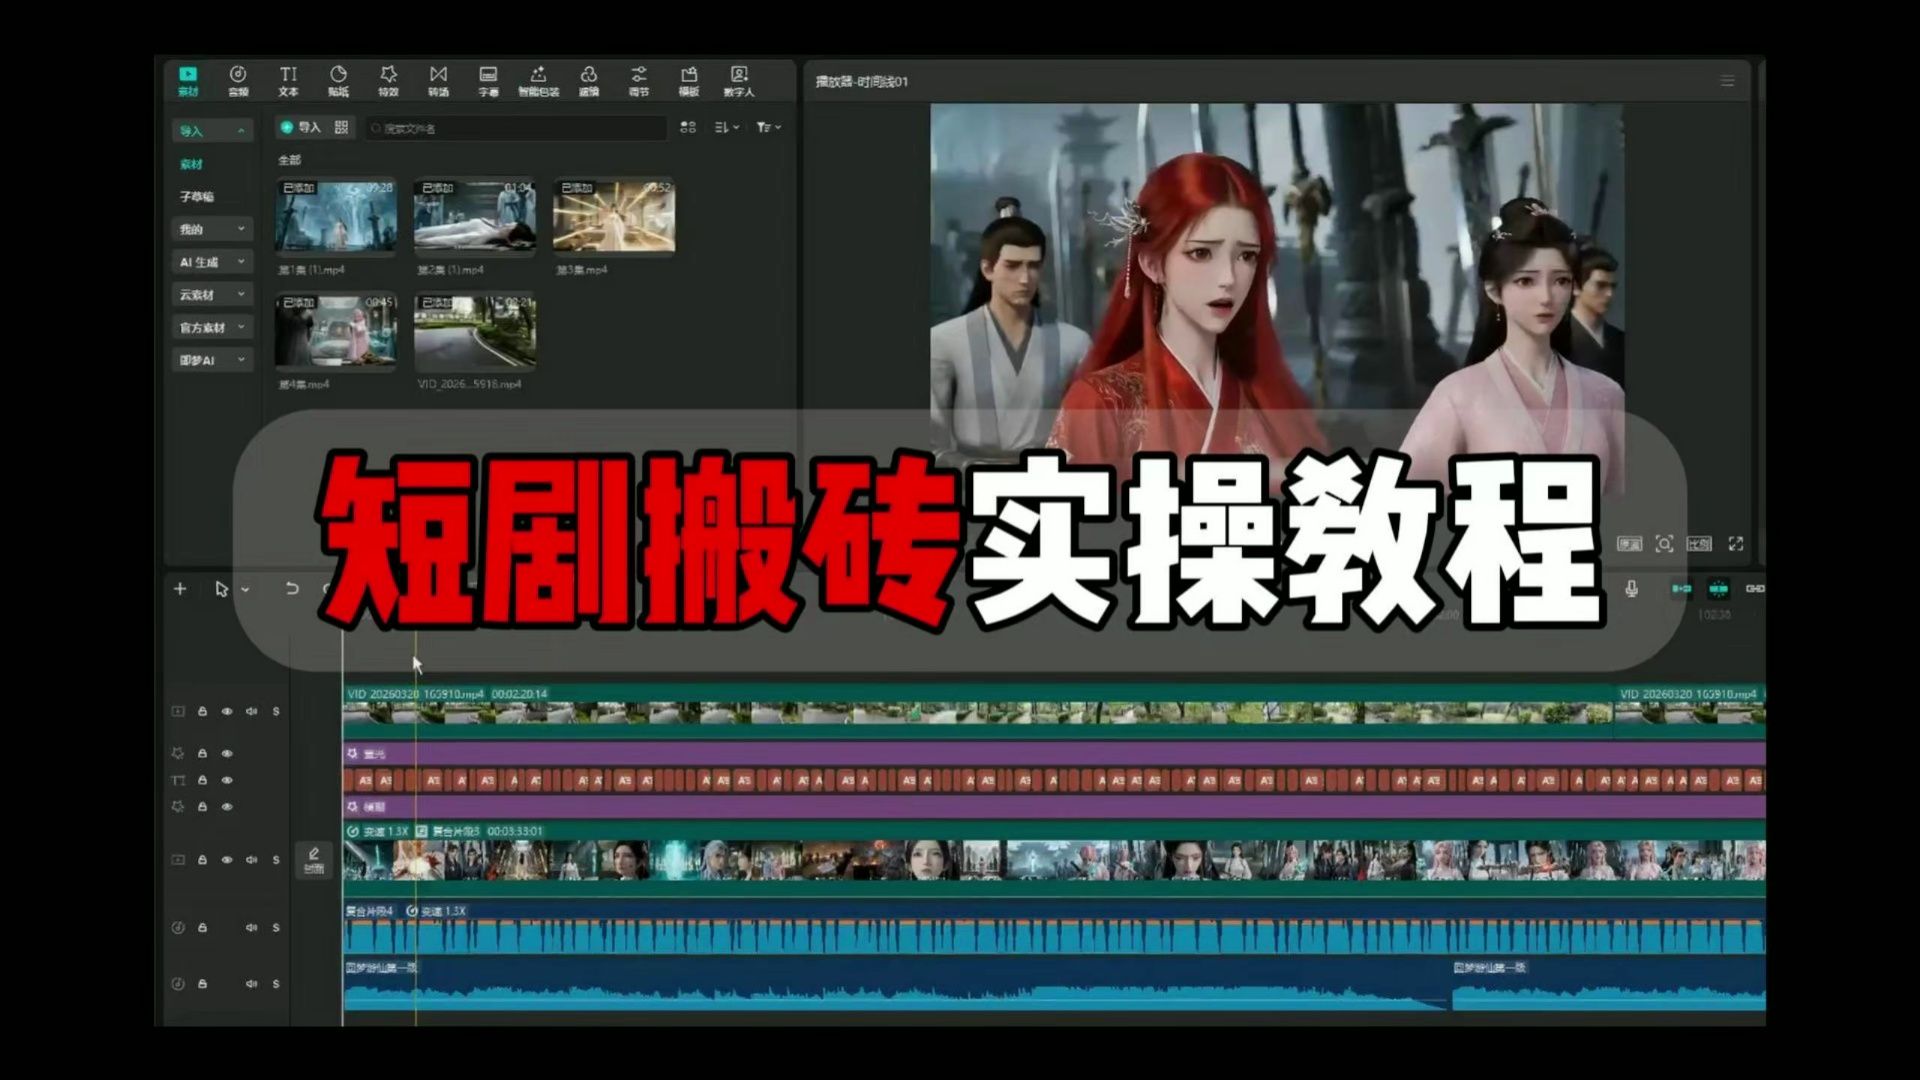This screenshot has width=1920, height=1080.
Task: Toggle the auto-snap icon
Action: [x=1718, y=589]
